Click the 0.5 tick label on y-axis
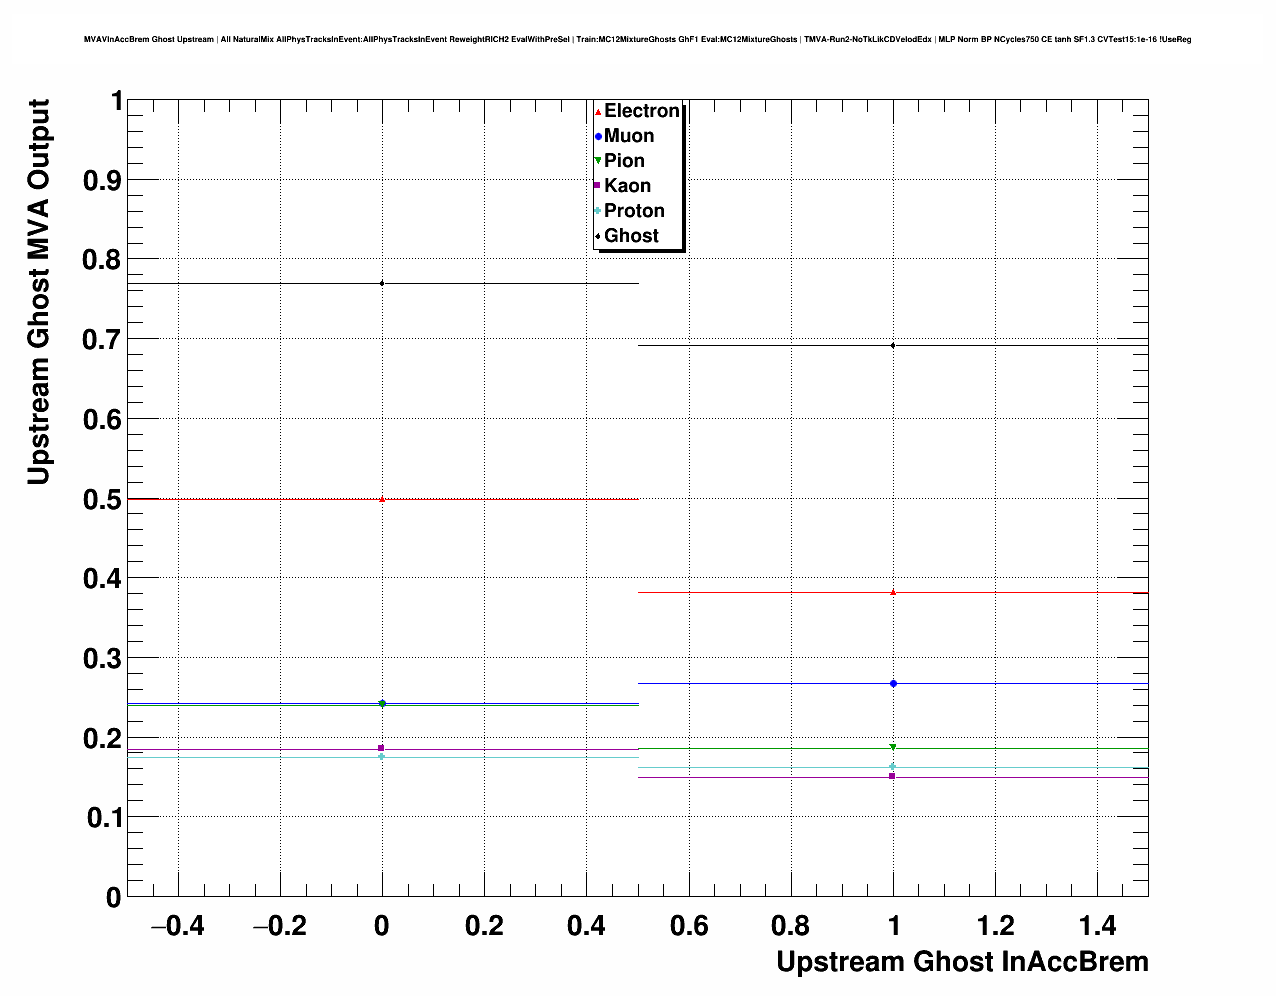 tap(103, 499)
